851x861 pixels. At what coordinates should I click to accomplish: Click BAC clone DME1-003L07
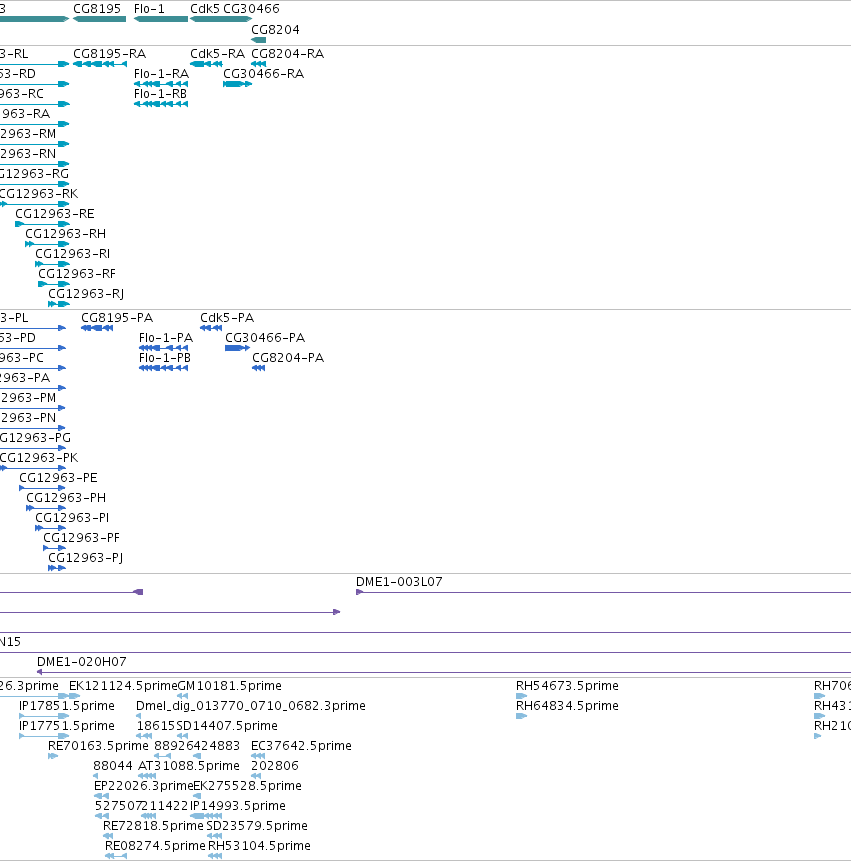coord(603,592)
